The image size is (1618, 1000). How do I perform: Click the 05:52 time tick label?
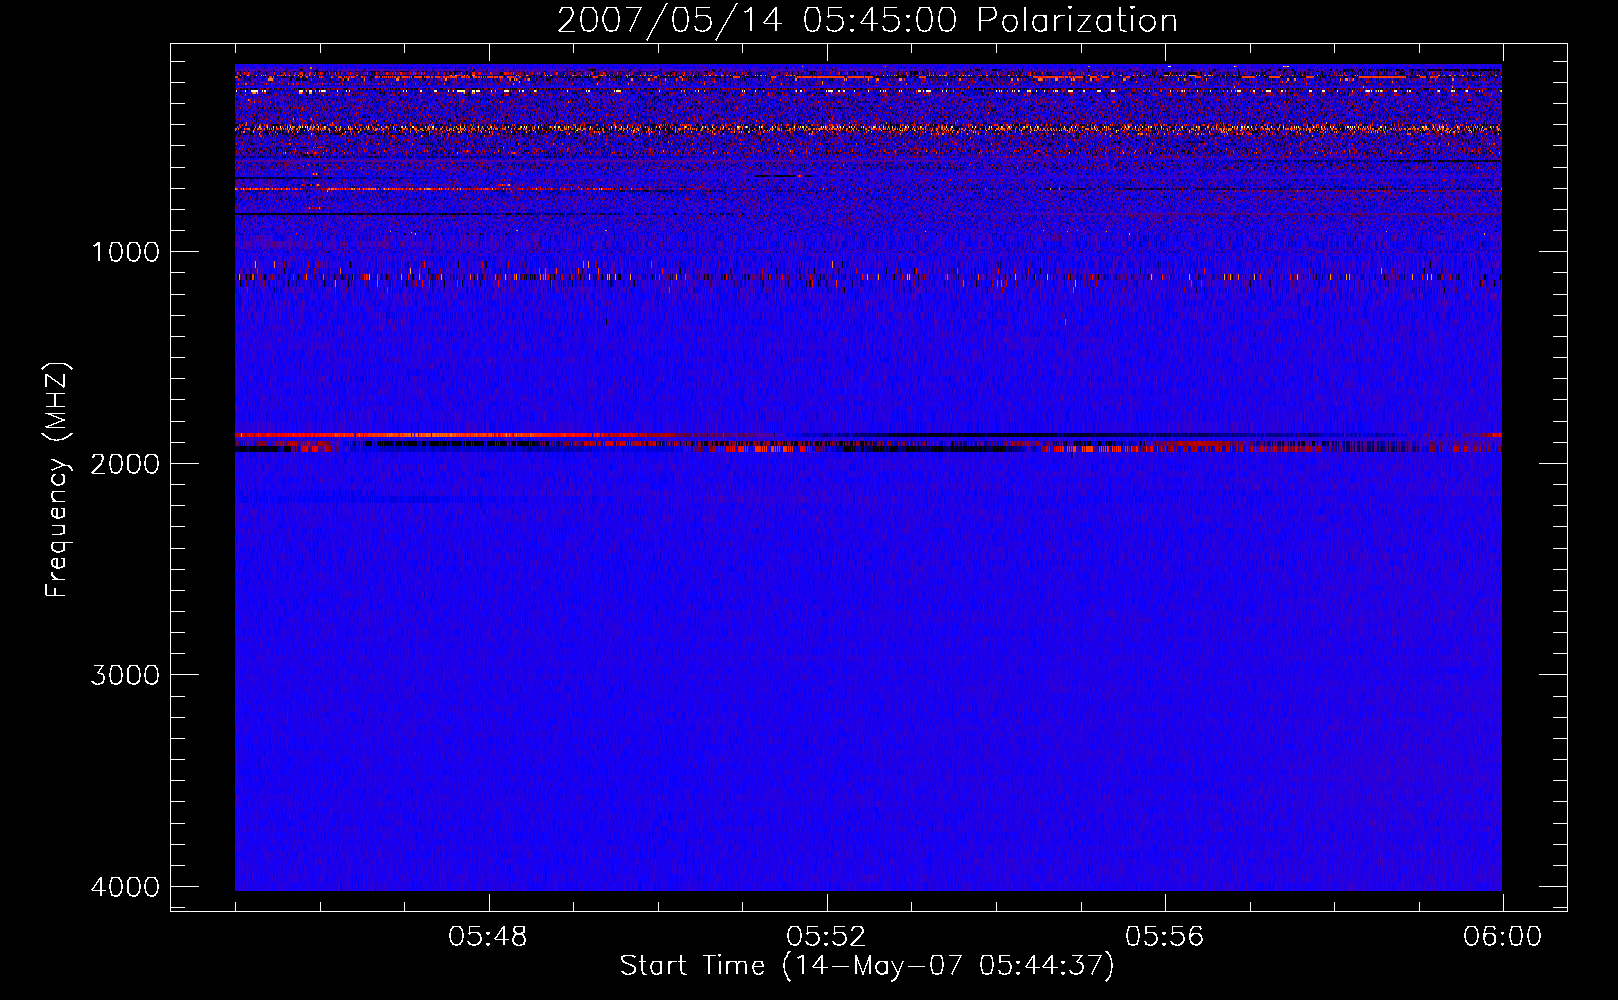[826, 937]
